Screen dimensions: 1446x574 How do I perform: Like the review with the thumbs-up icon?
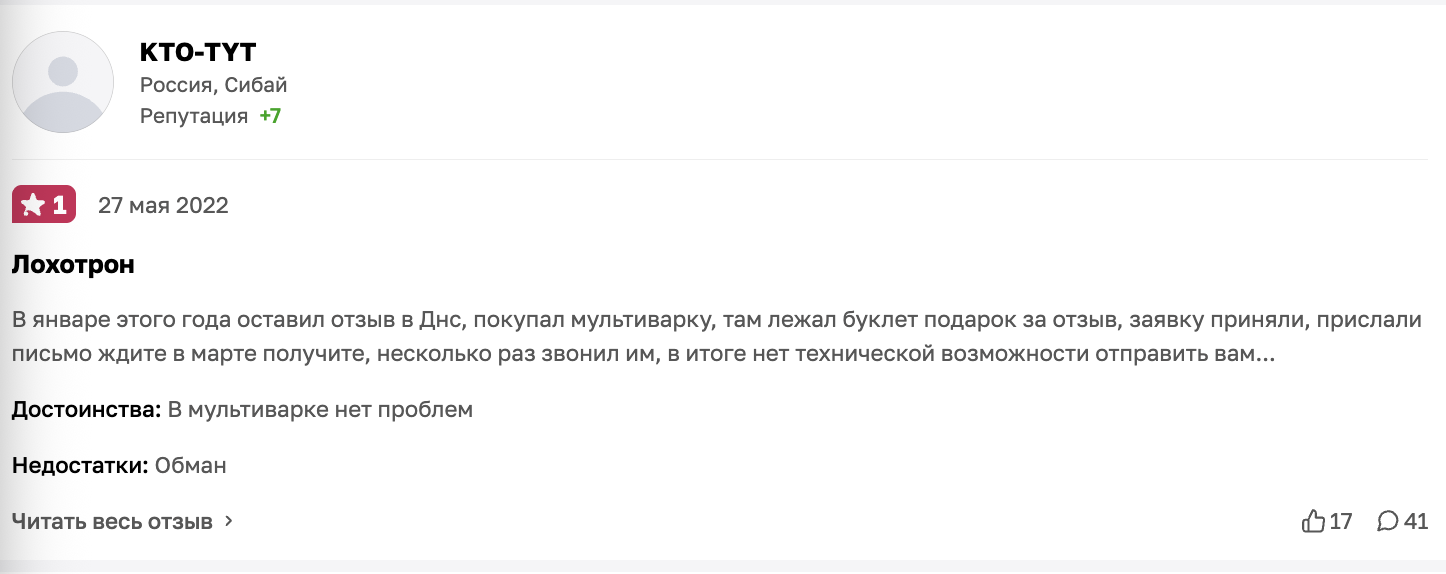pyautogui.click(x=1312, y=521)
